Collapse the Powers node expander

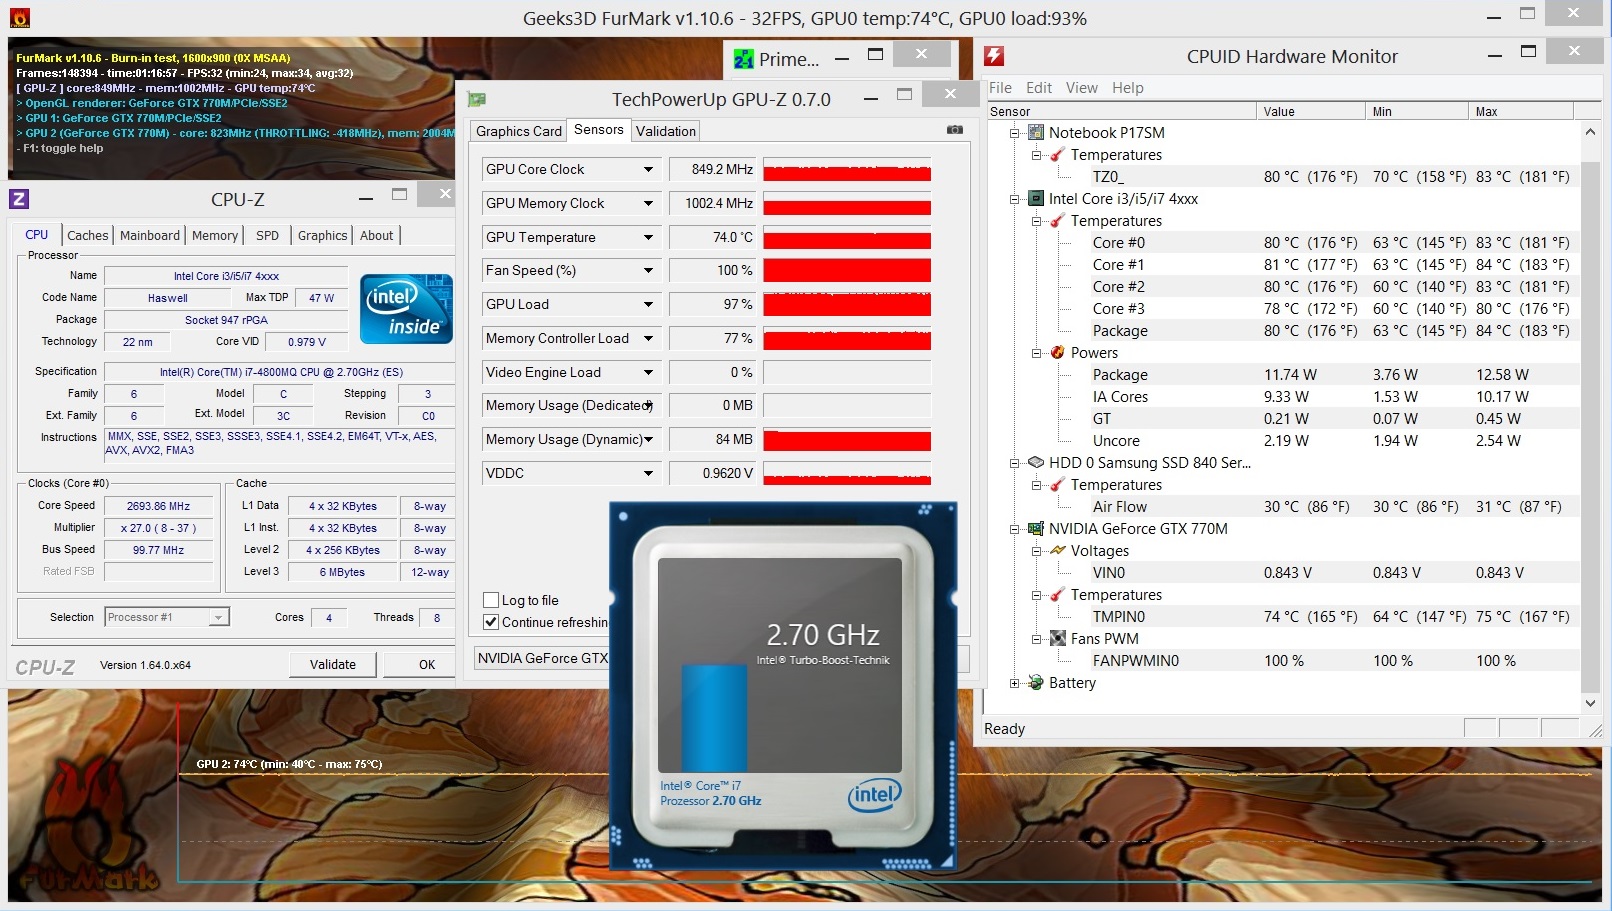tap(1036, 353)
